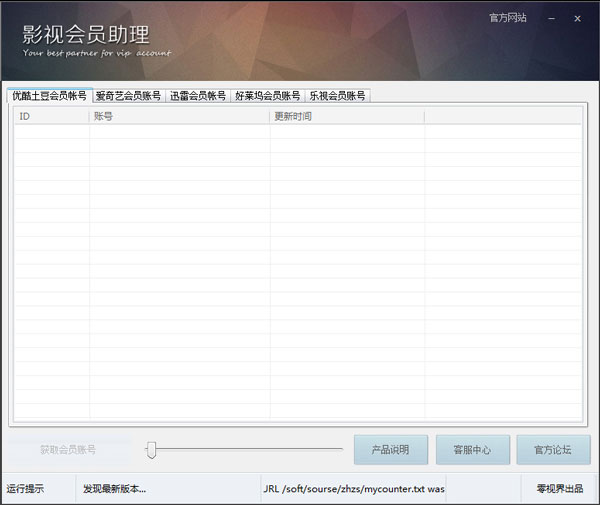Open 产品说明 product description
600x505 pixels.
391,450
